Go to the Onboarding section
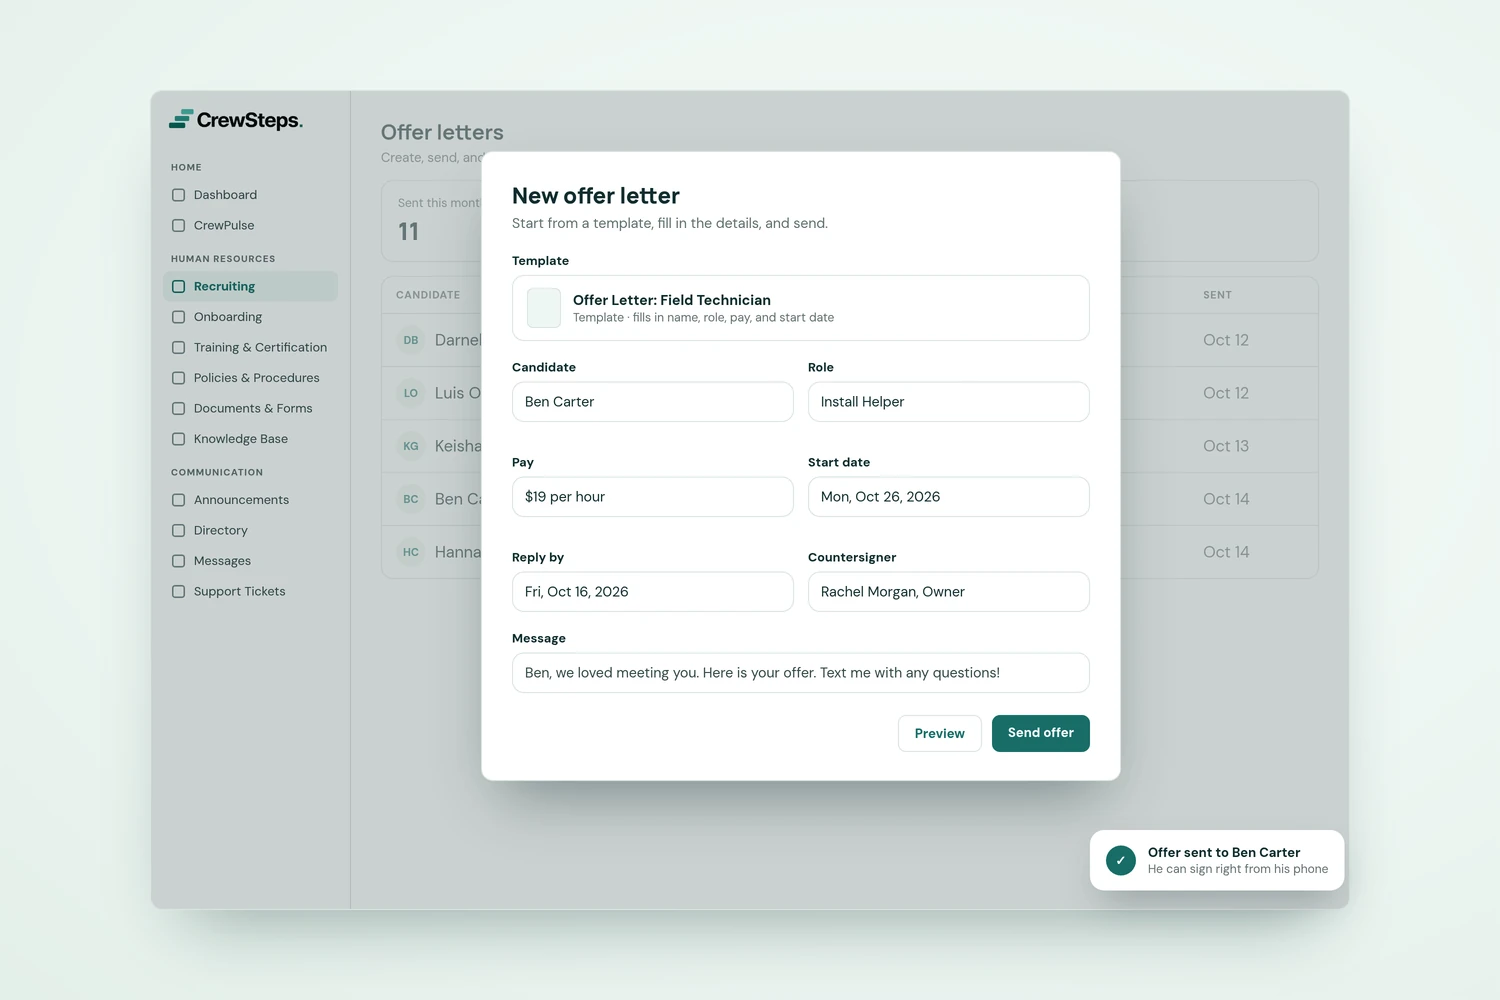The image size is (1500, 1000). 250,317
